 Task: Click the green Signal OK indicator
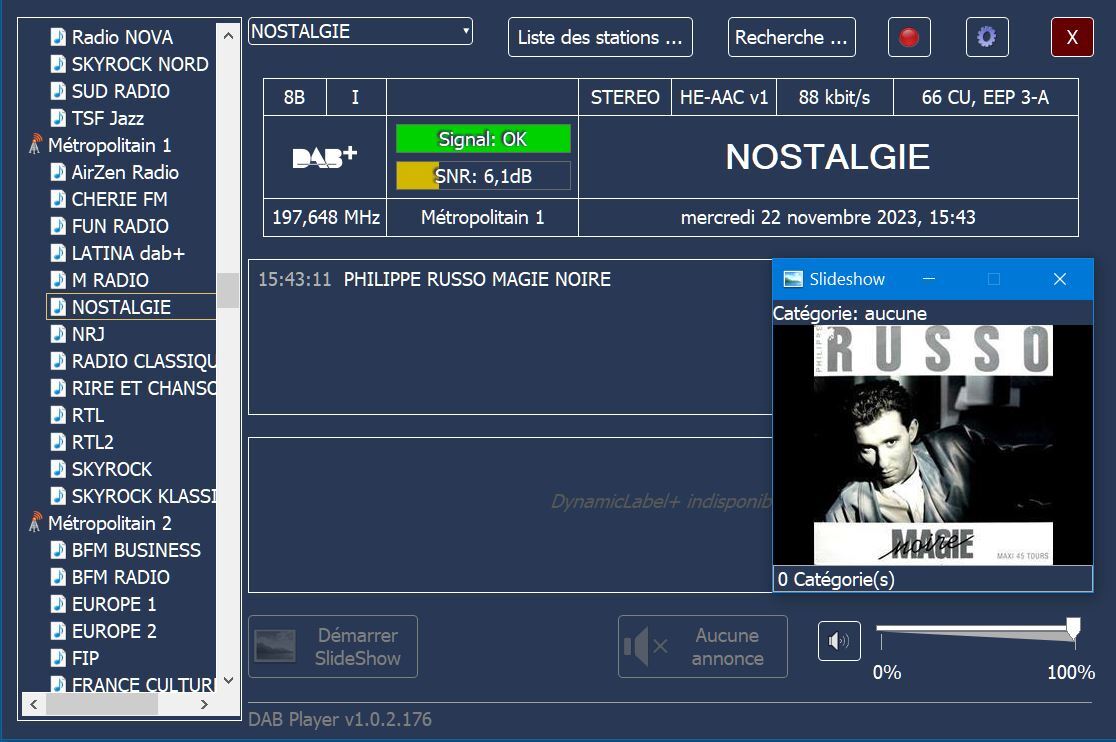coord(483,139)
